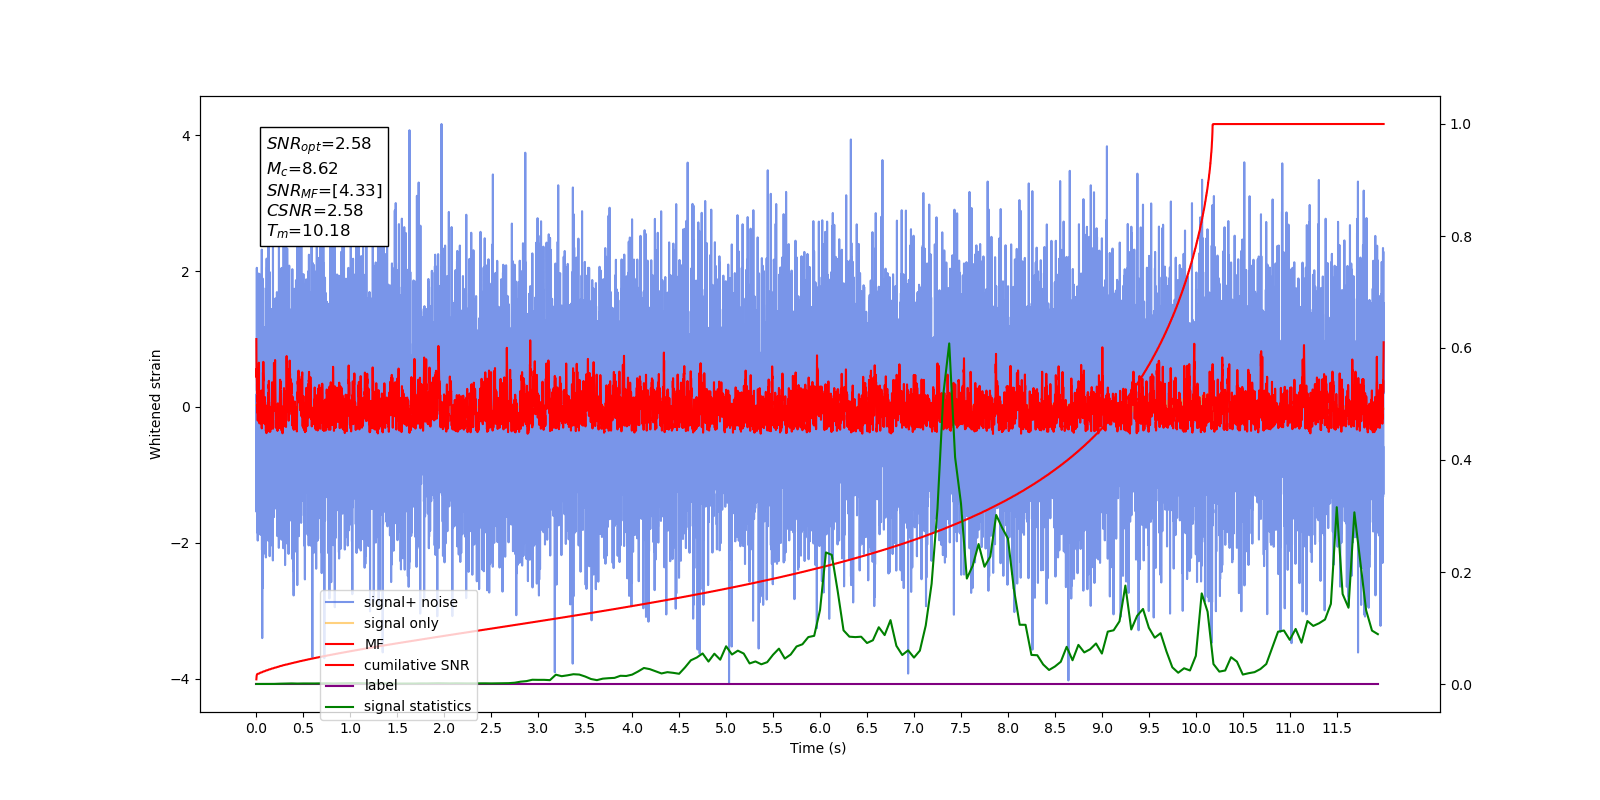Click the 0.6 tick on the right axis
This screenshot has height=800, width=1600.
click(1461, 348)
